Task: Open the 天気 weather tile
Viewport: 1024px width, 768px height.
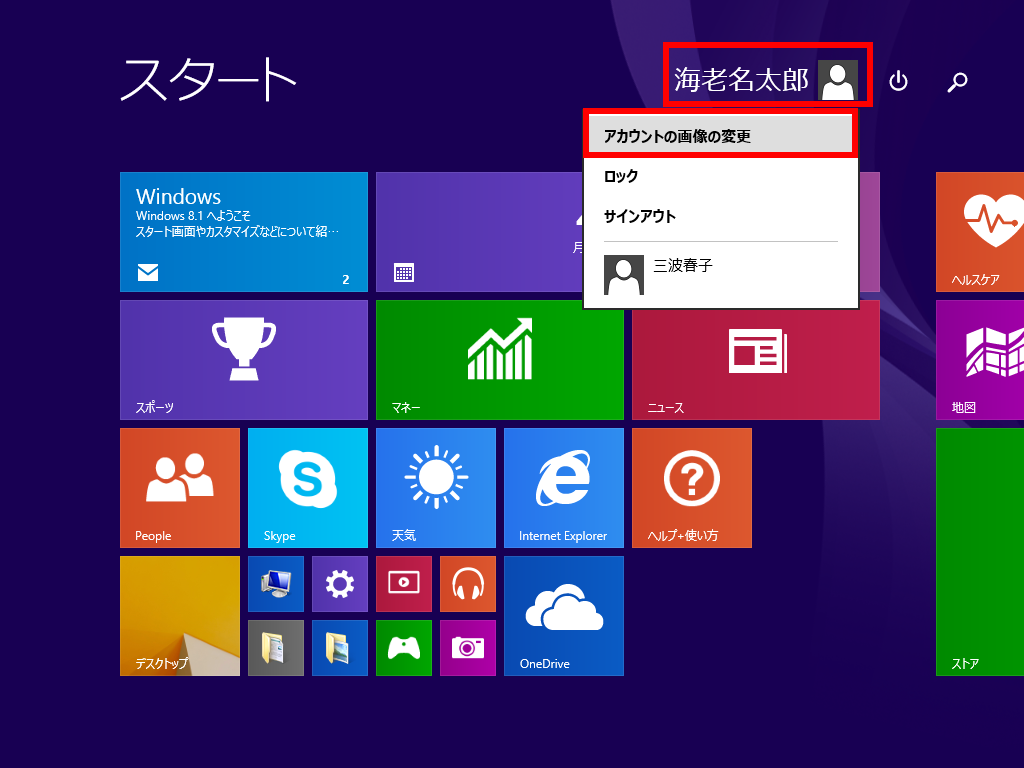Action: click(436, 488)
